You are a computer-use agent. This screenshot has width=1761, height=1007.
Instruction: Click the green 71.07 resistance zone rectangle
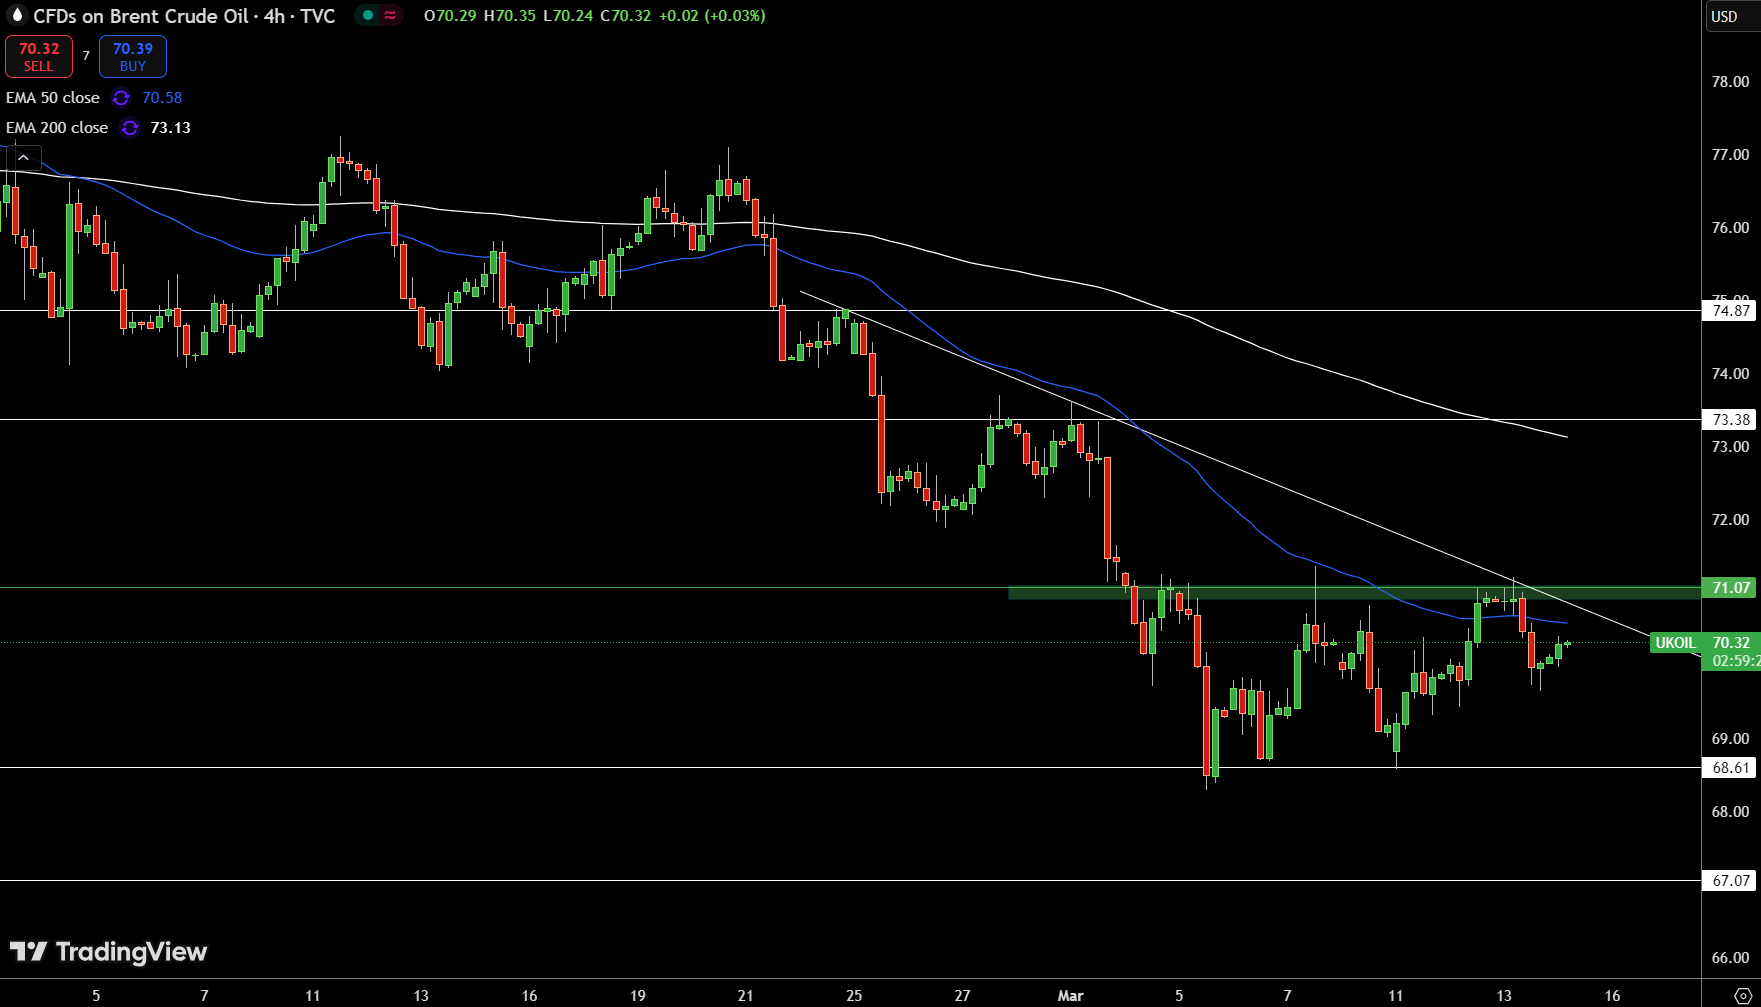coord(1354,593)
